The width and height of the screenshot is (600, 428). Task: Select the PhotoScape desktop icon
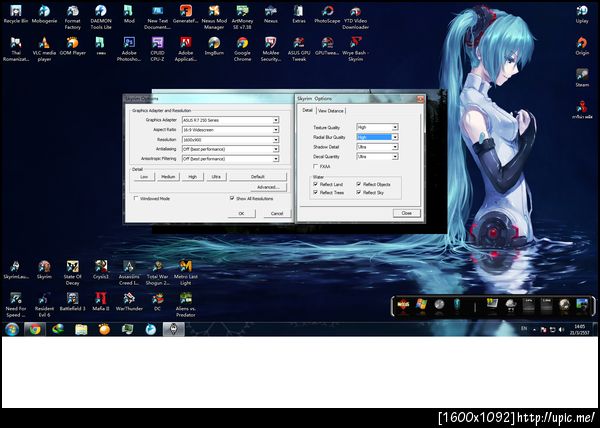tap(327, 15)
